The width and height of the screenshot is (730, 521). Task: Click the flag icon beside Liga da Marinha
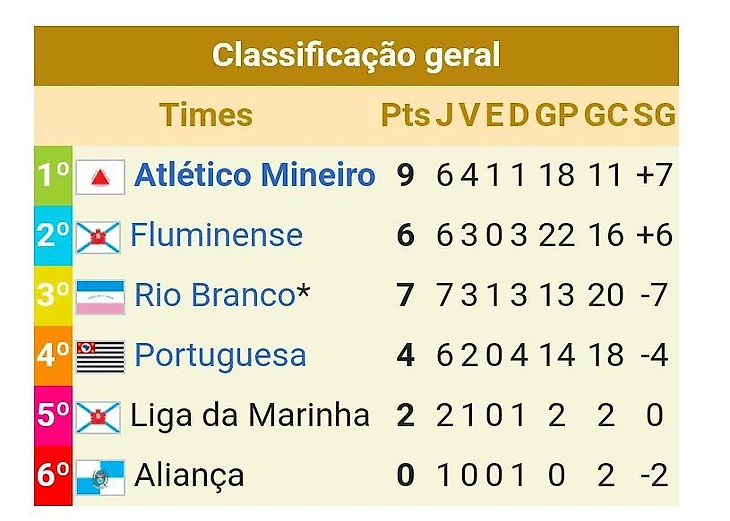98,417
